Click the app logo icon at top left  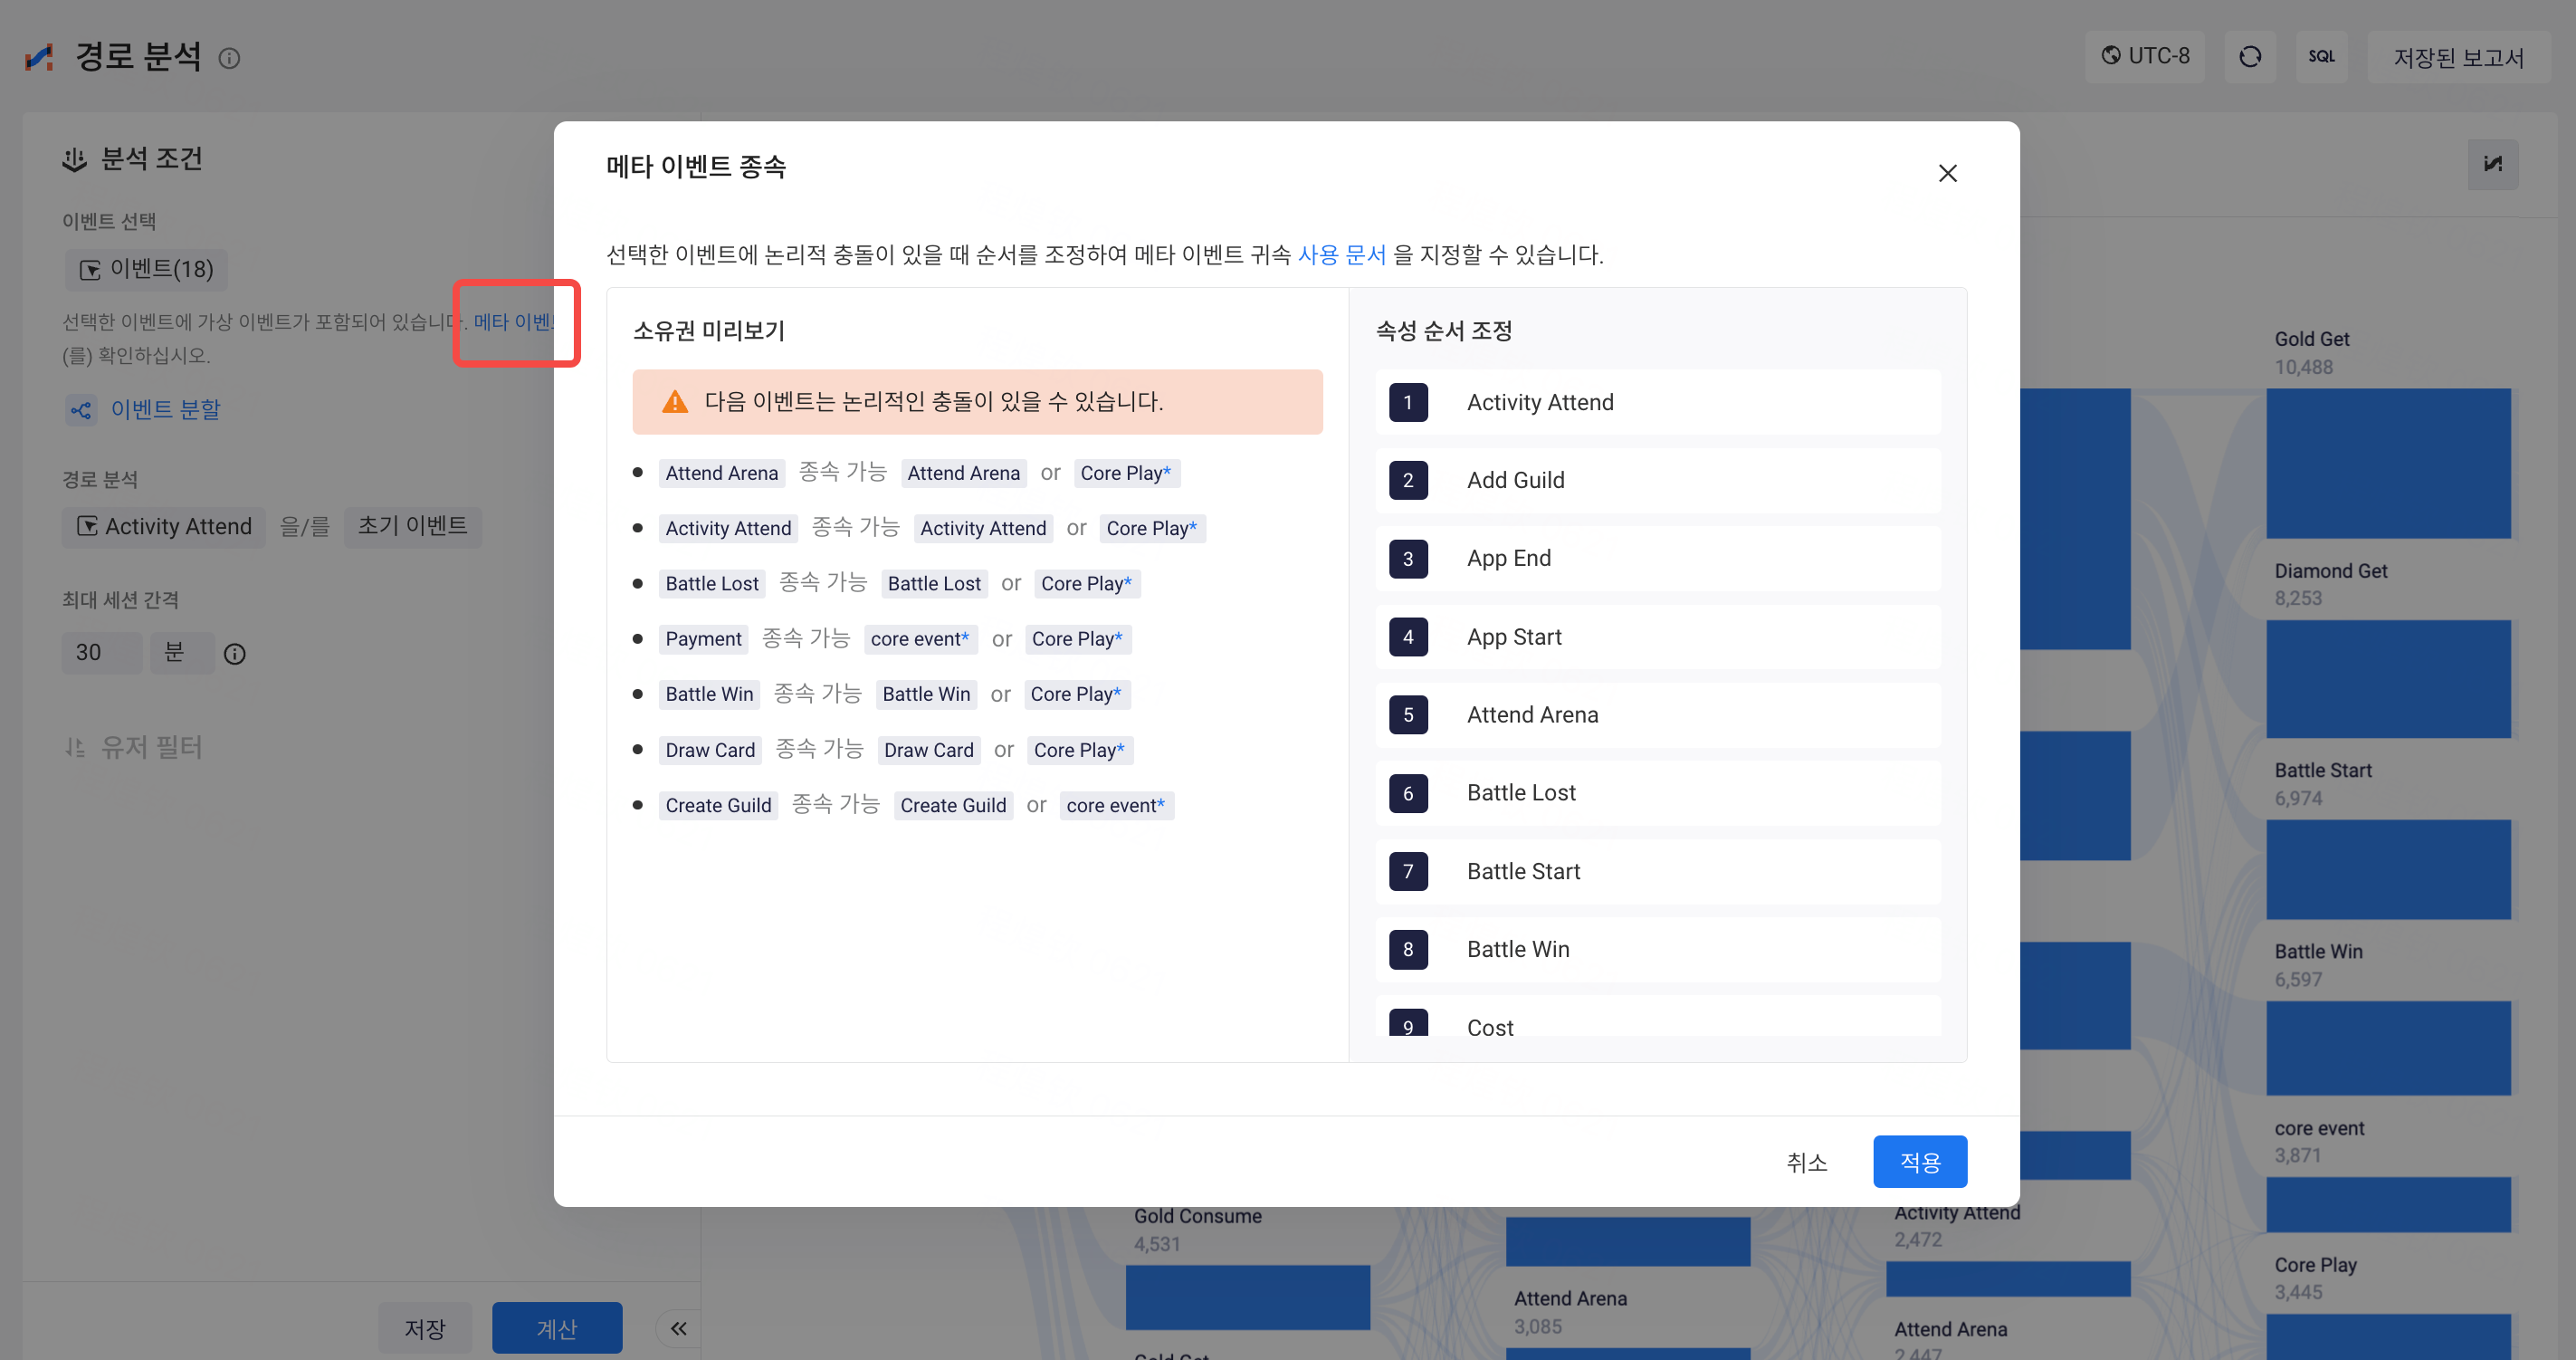pos(39,57)
